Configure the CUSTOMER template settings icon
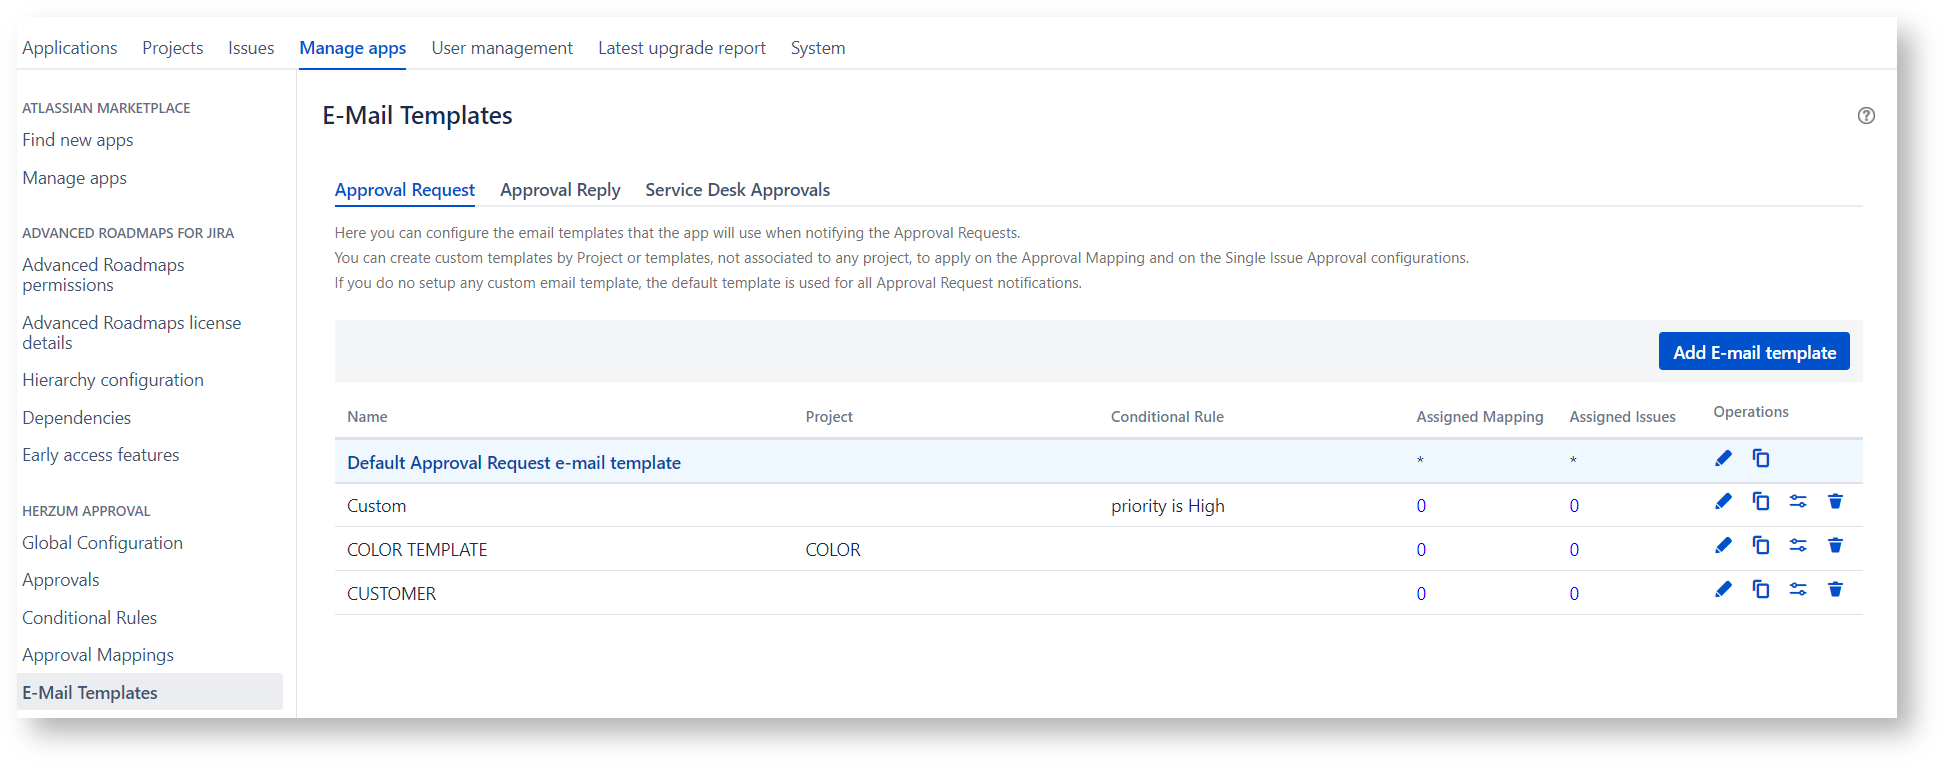The image size is (1945, 766). click(x=1798, y=590)
